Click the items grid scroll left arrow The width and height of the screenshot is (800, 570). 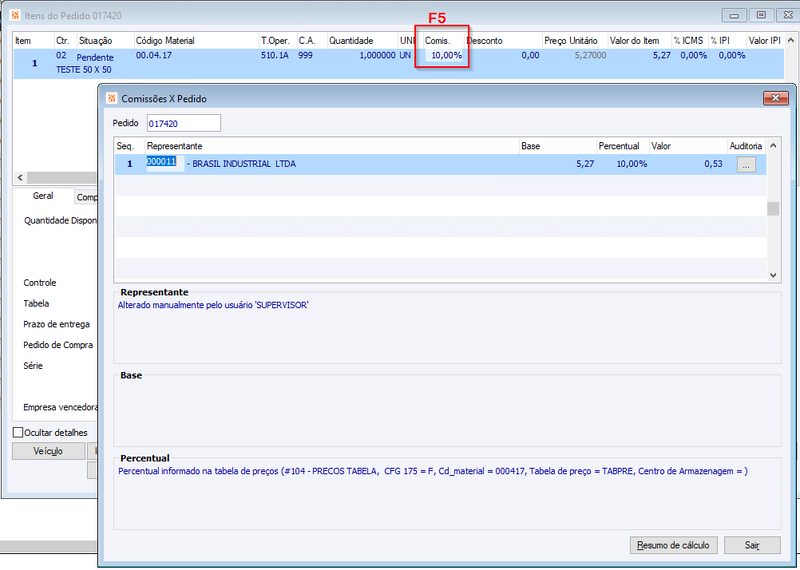click(x=20, y=178)
